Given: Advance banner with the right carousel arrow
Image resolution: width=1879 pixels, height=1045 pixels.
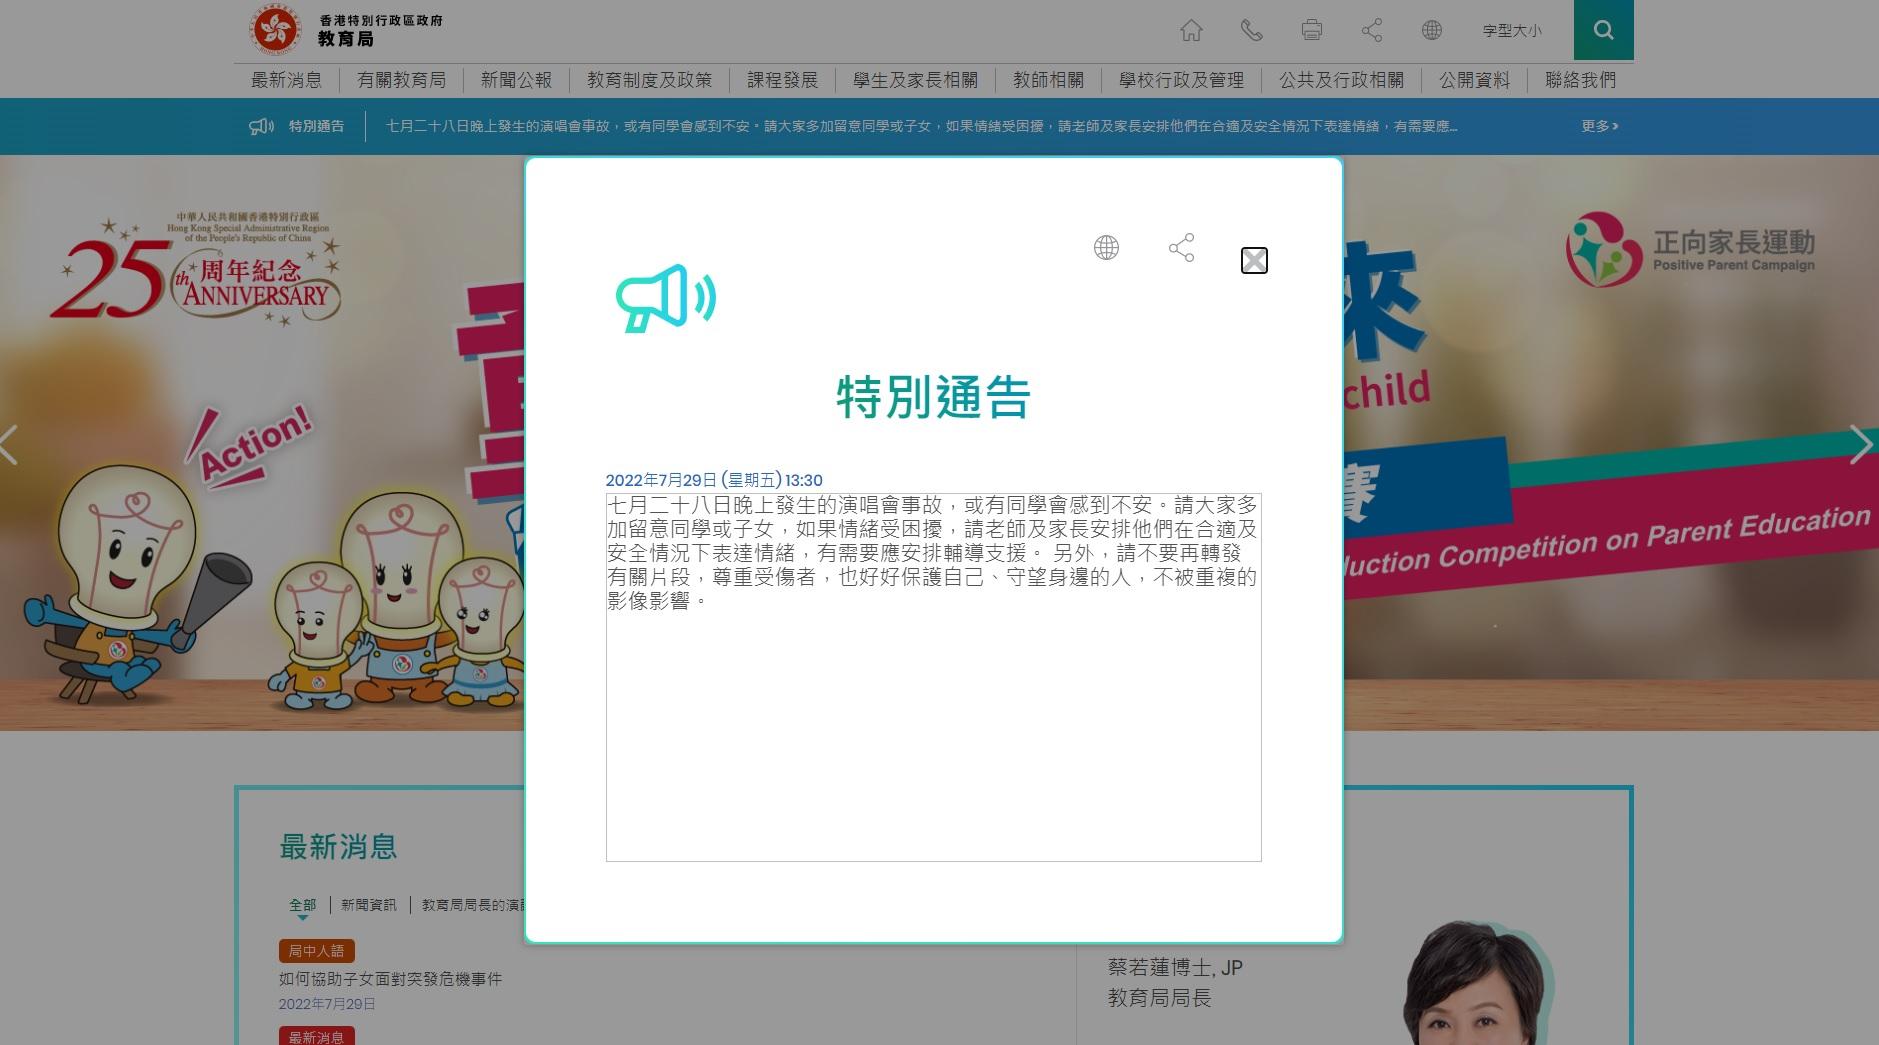Looking at the screenshot, I should click(1862, 445).
